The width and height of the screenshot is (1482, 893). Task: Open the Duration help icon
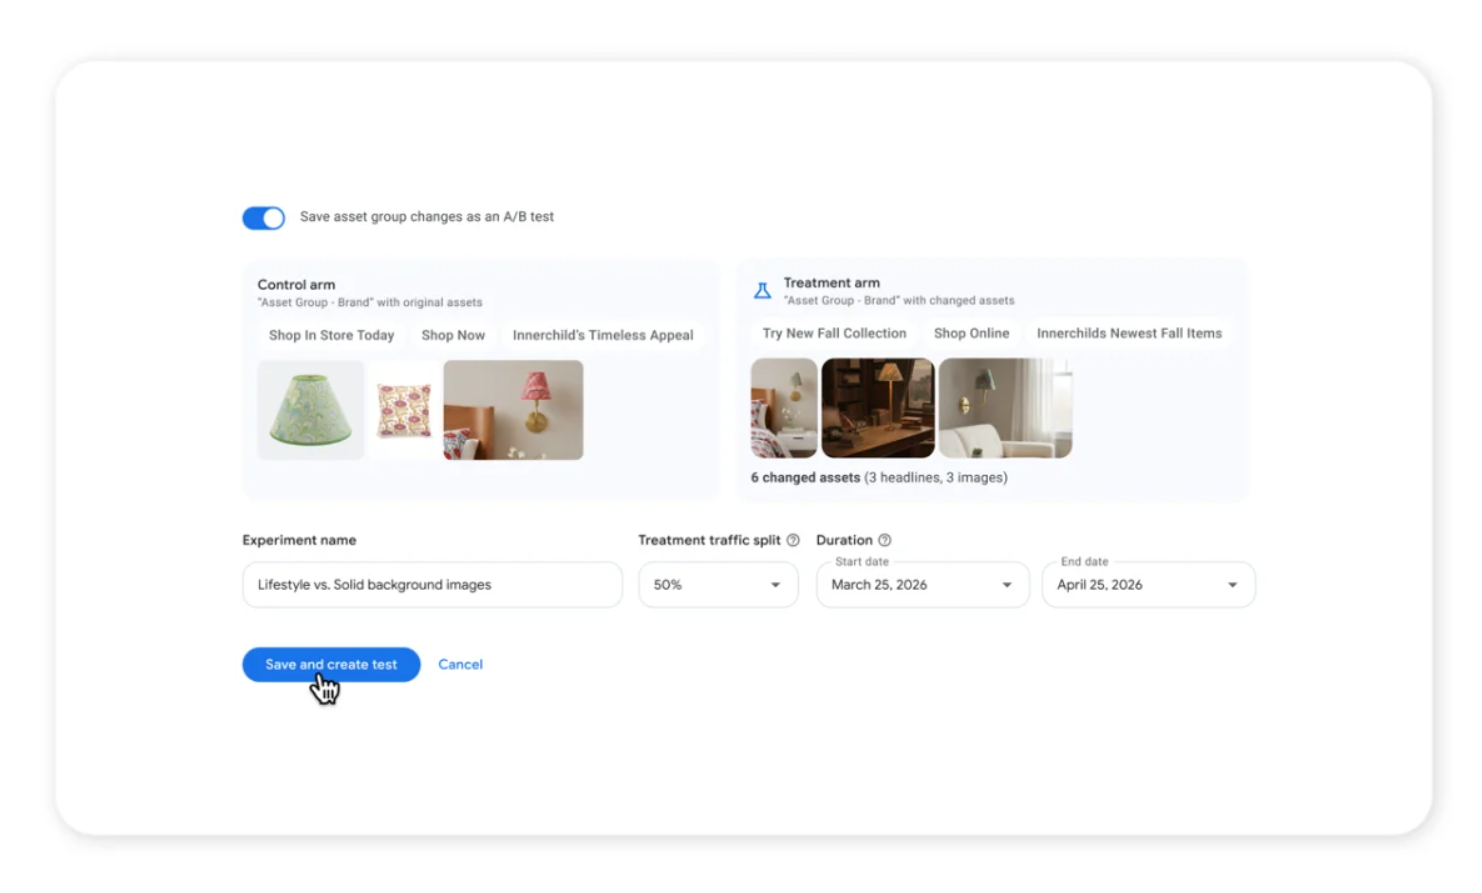[x=884, y=540]
